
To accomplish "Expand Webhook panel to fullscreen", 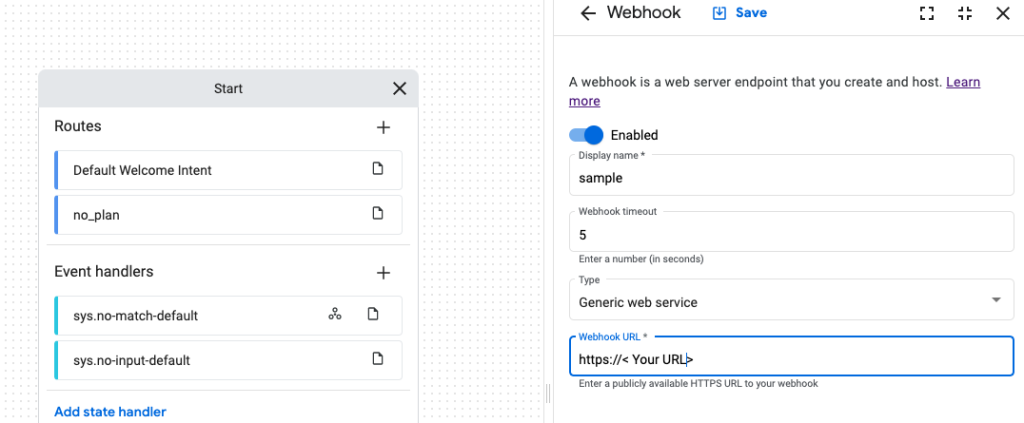I will [926, 13].
